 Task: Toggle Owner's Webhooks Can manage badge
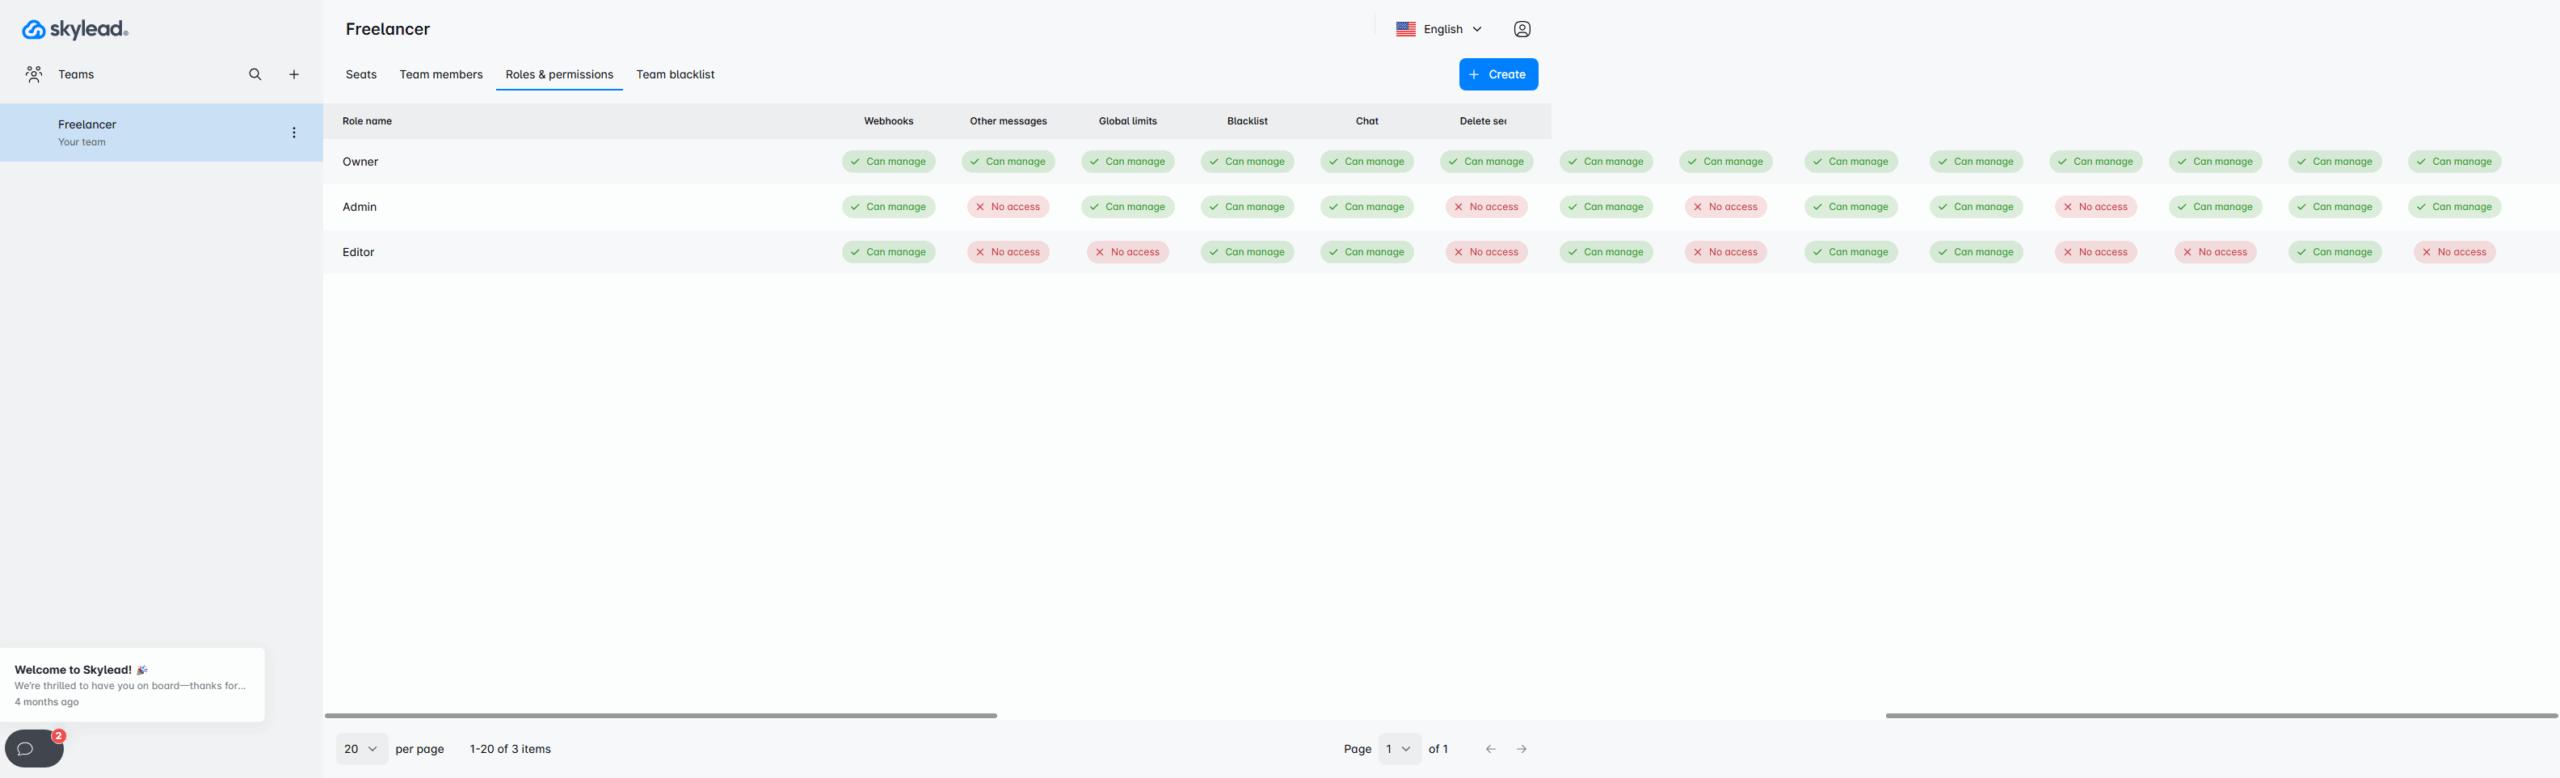pos(888,162)
